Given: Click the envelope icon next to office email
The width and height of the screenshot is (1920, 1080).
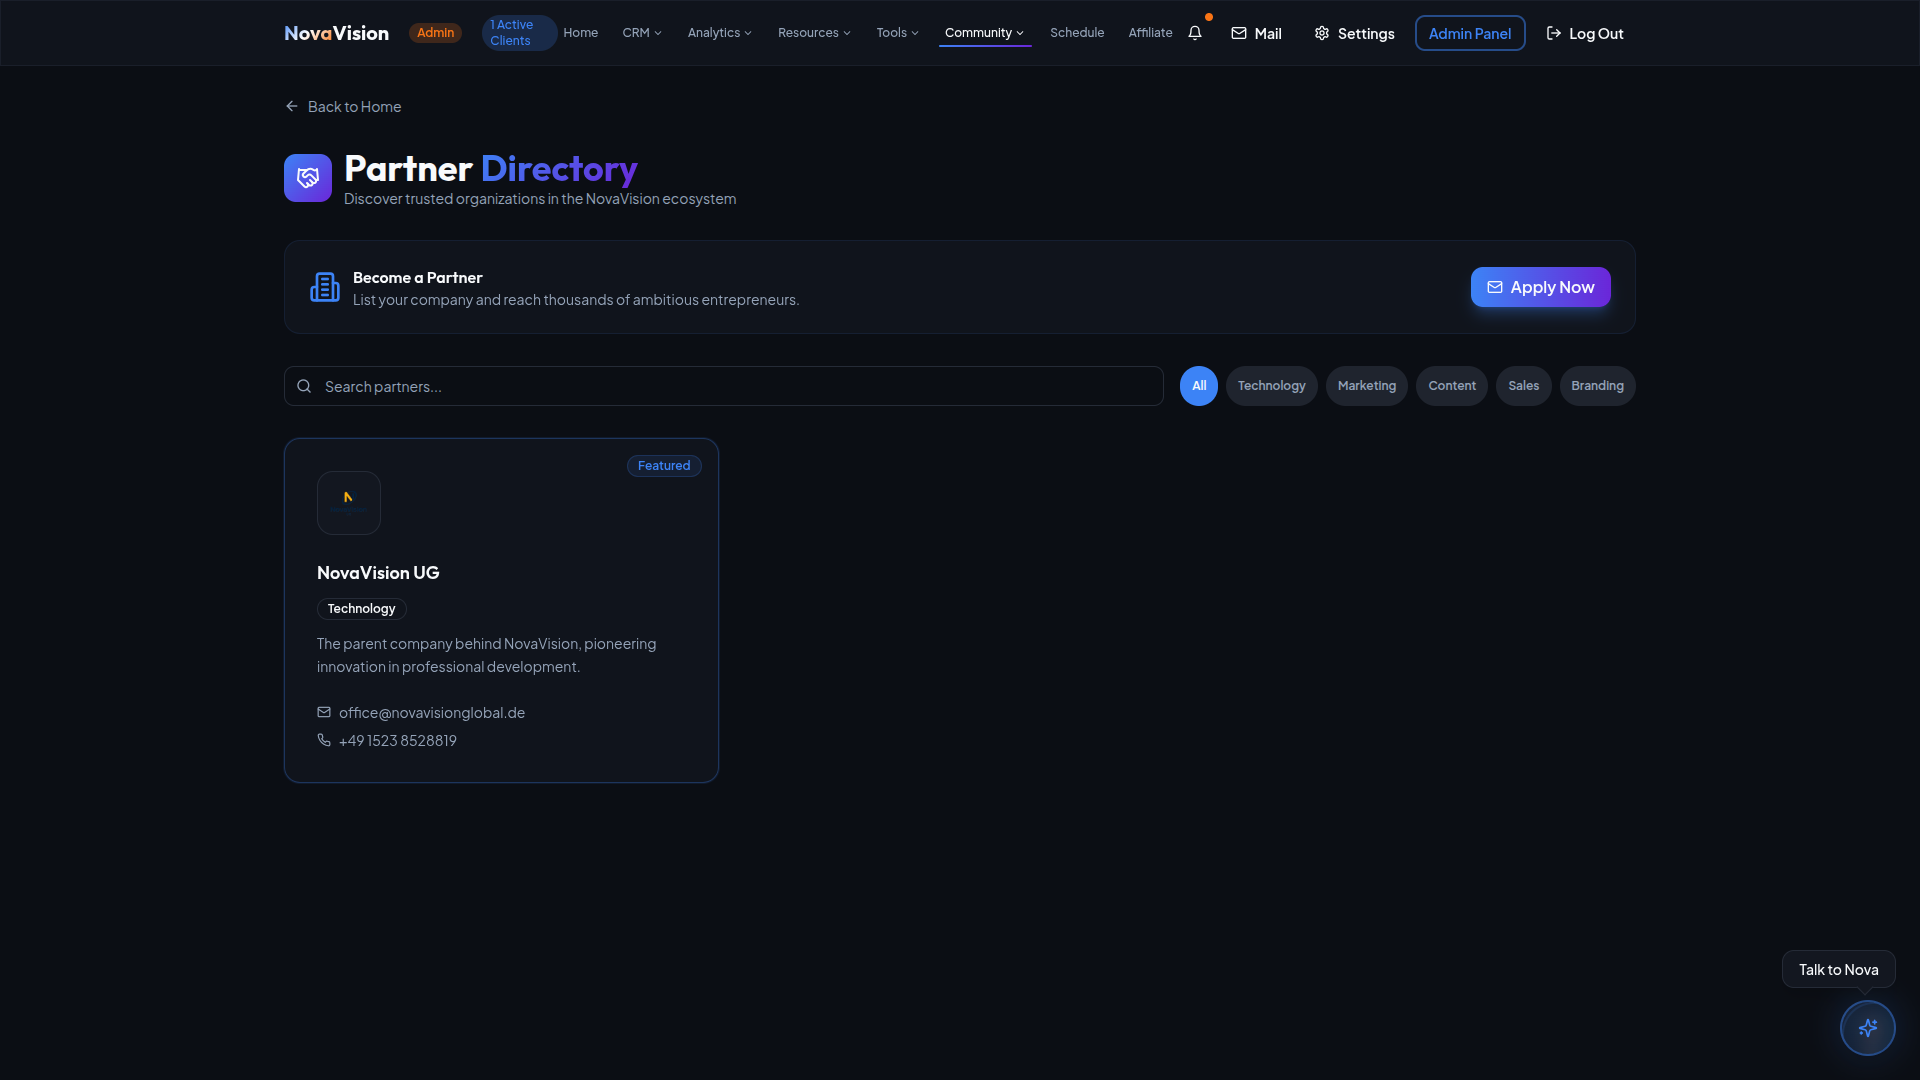Looking at the screenshot, I should (x=324, y=713).
